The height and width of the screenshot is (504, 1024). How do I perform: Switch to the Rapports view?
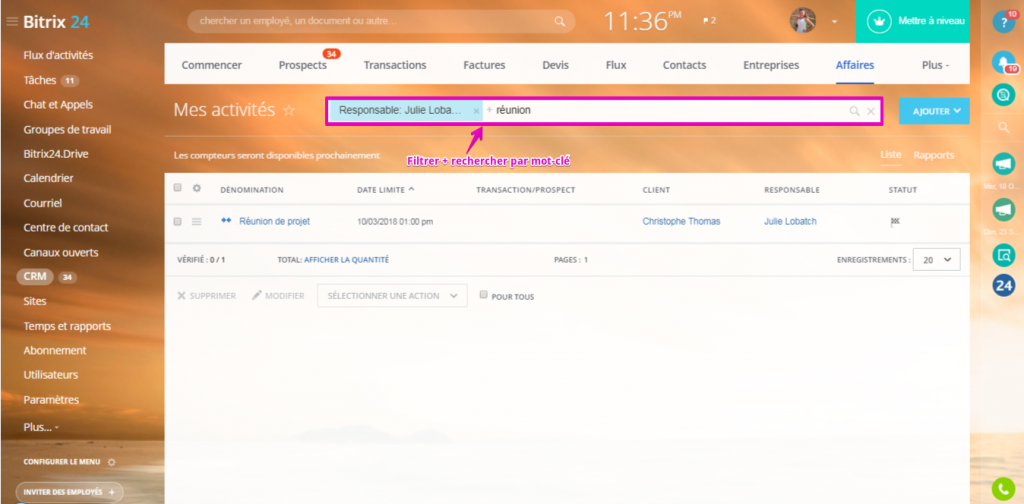(x=934, y=155)
